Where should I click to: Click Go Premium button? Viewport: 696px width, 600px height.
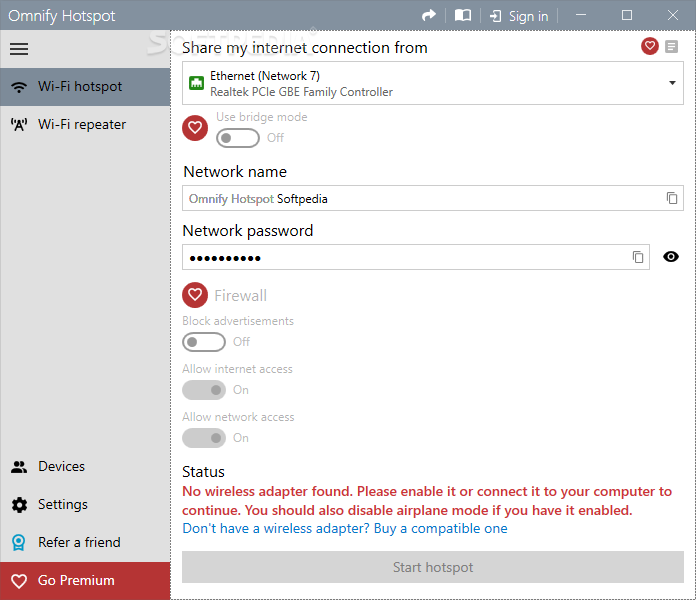click(85, 580)
